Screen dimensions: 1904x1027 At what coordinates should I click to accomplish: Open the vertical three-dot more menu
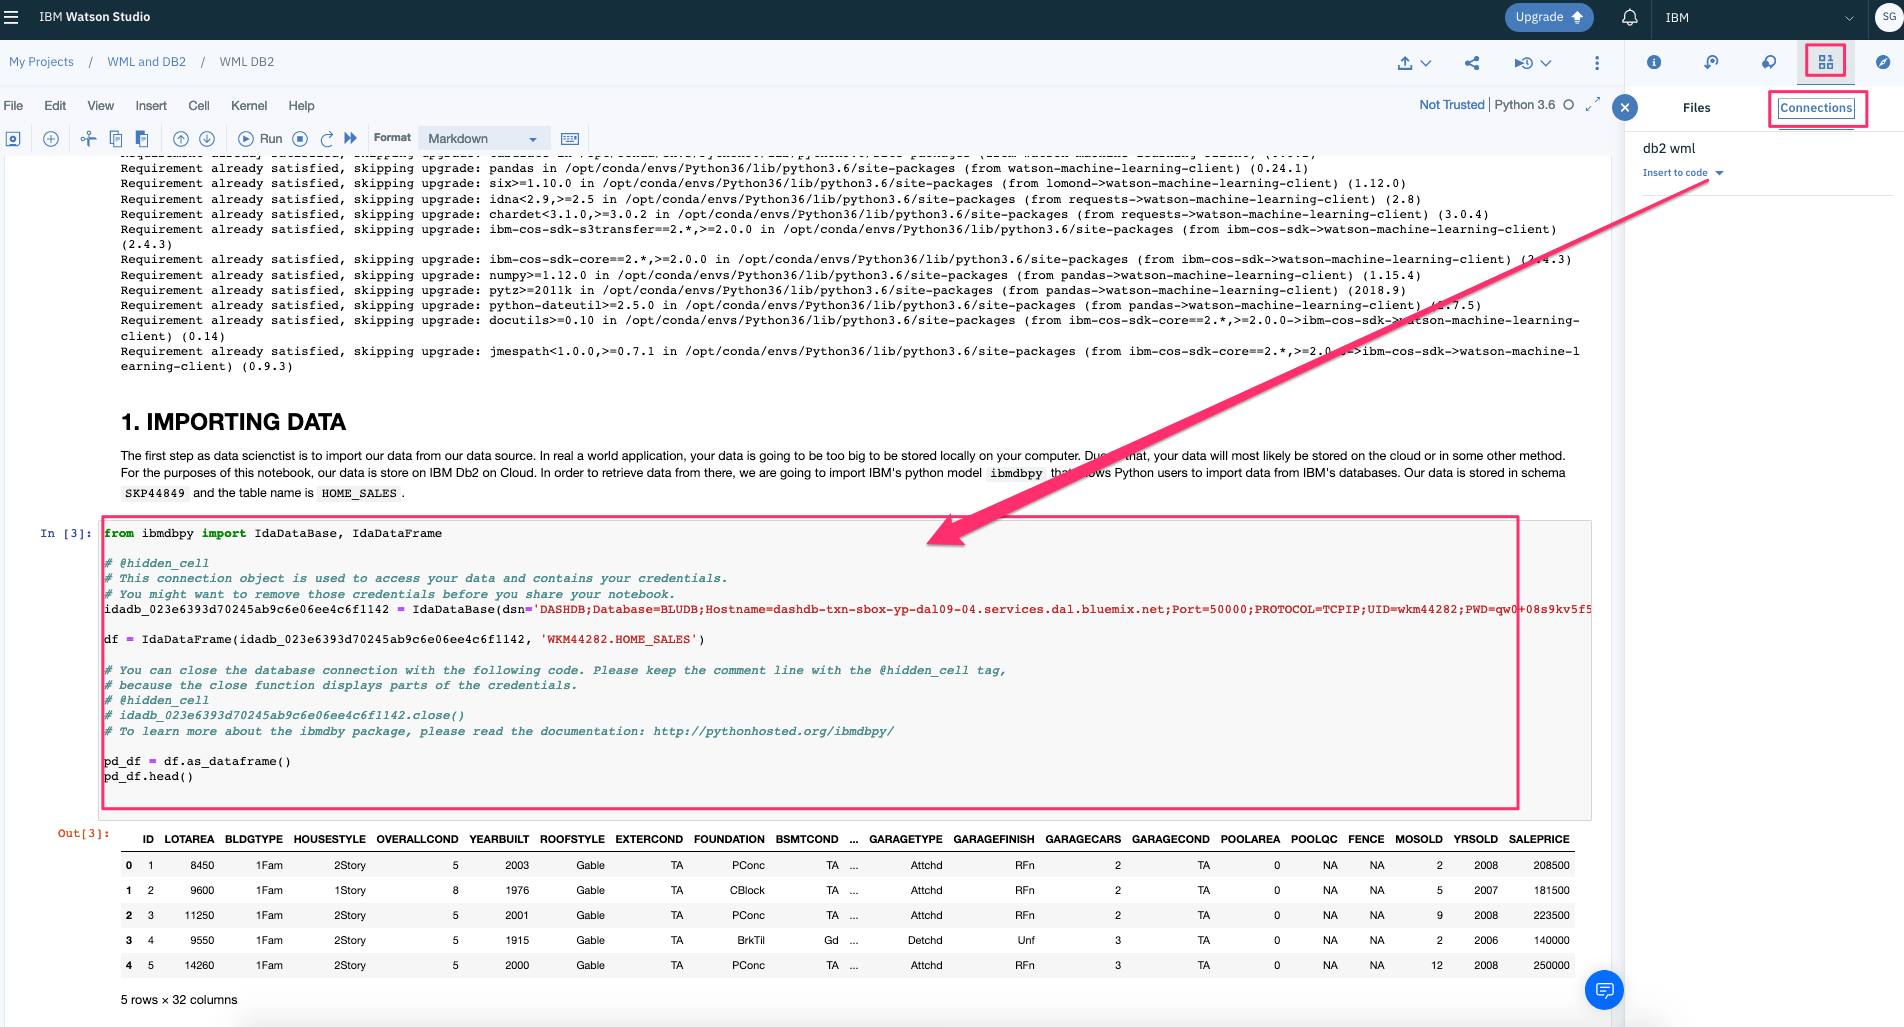(1597, 63)
